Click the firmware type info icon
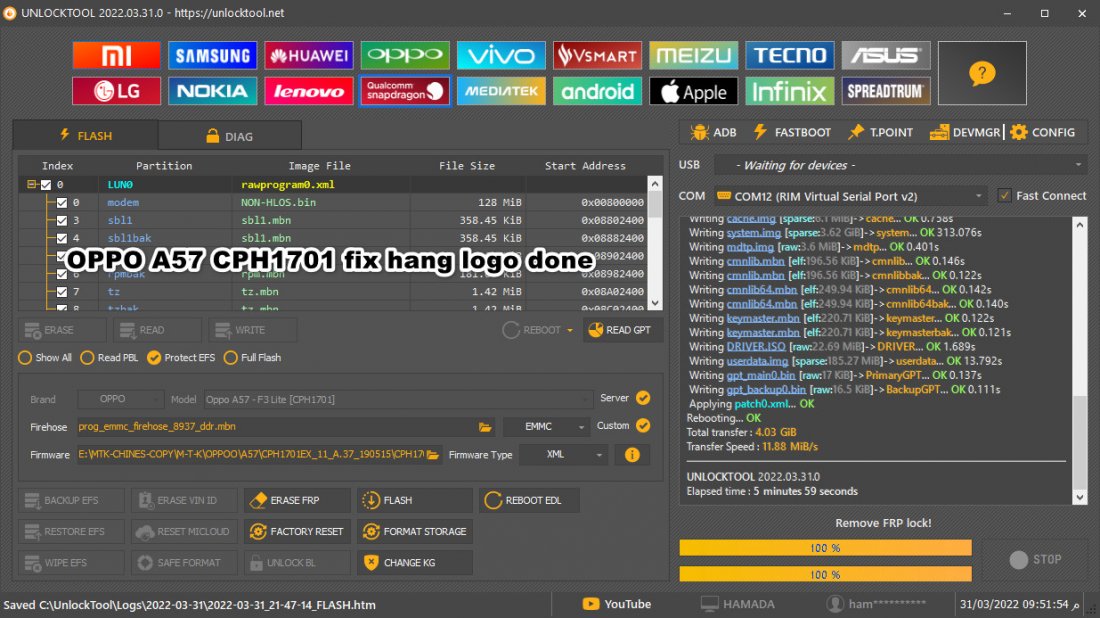This screenshot has height=618, width=1100. pos(632,455)
